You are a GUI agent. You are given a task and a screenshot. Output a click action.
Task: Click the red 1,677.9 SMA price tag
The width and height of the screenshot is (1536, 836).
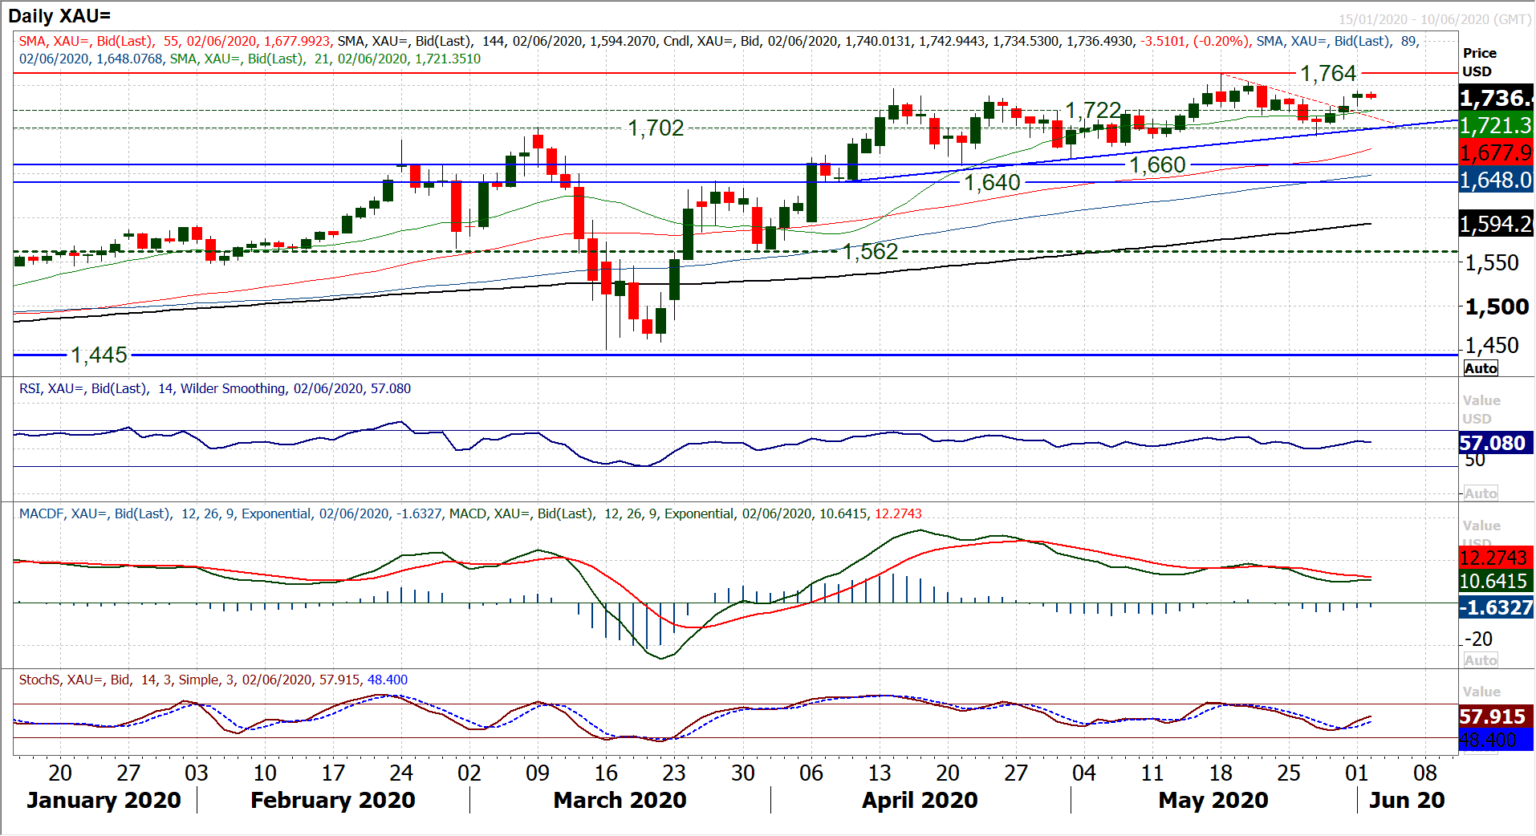pyautogui.click(x=1495, y=153)
